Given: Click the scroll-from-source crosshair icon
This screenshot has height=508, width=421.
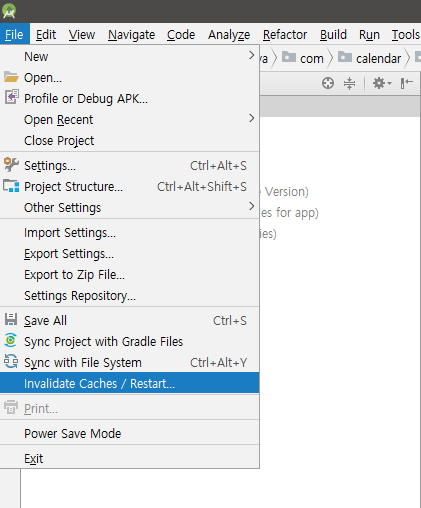Looking at the screenshot, I should tap(328, 83).
